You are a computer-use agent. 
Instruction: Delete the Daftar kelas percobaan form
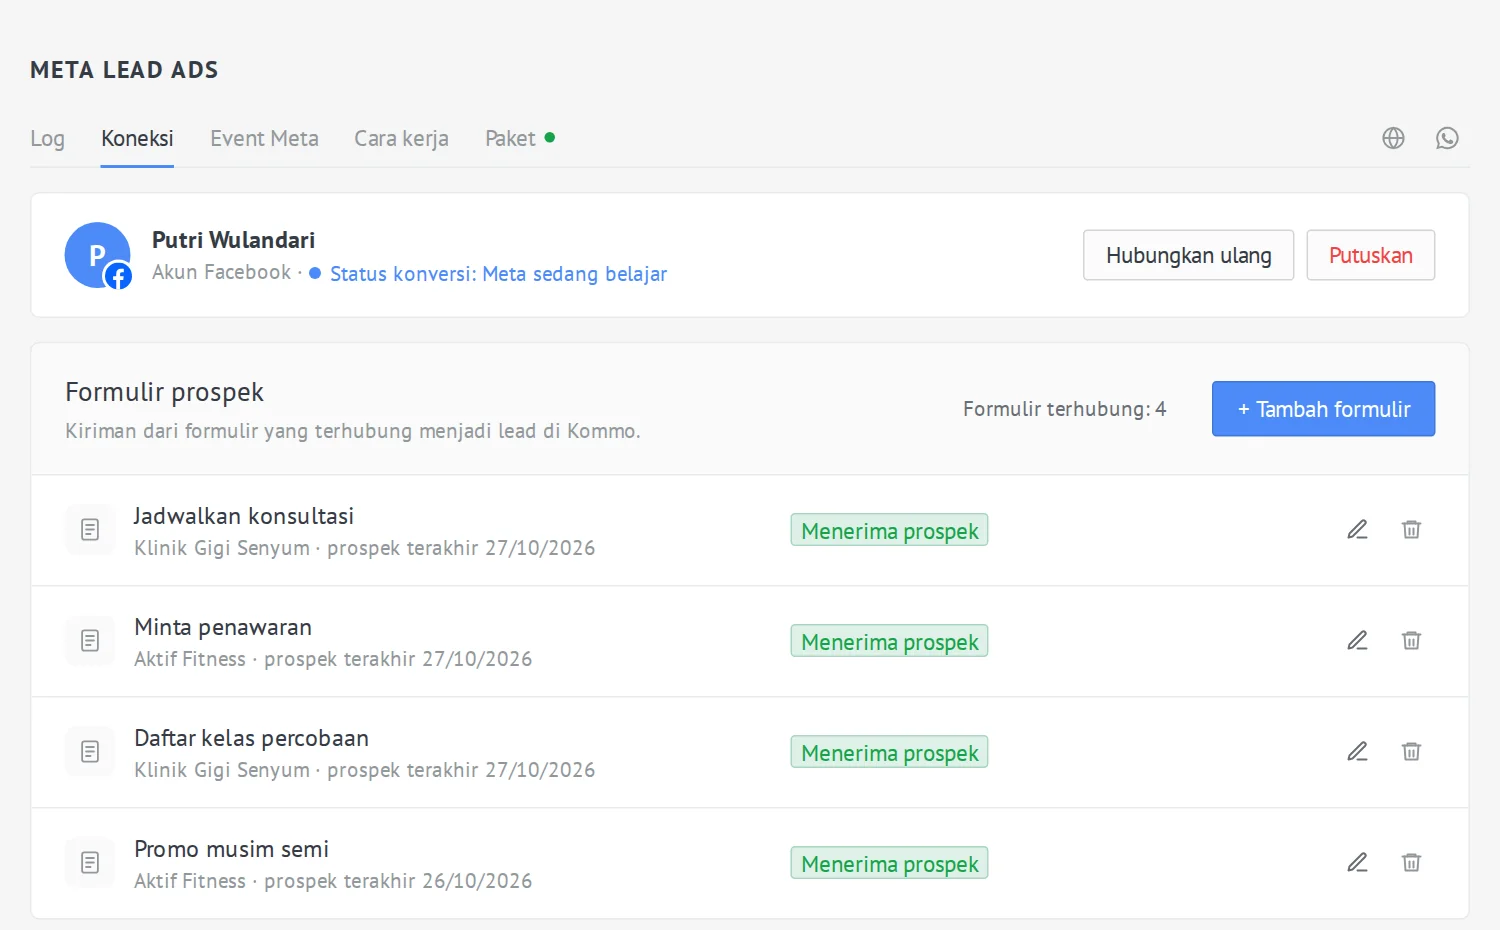click(1411, 751)
